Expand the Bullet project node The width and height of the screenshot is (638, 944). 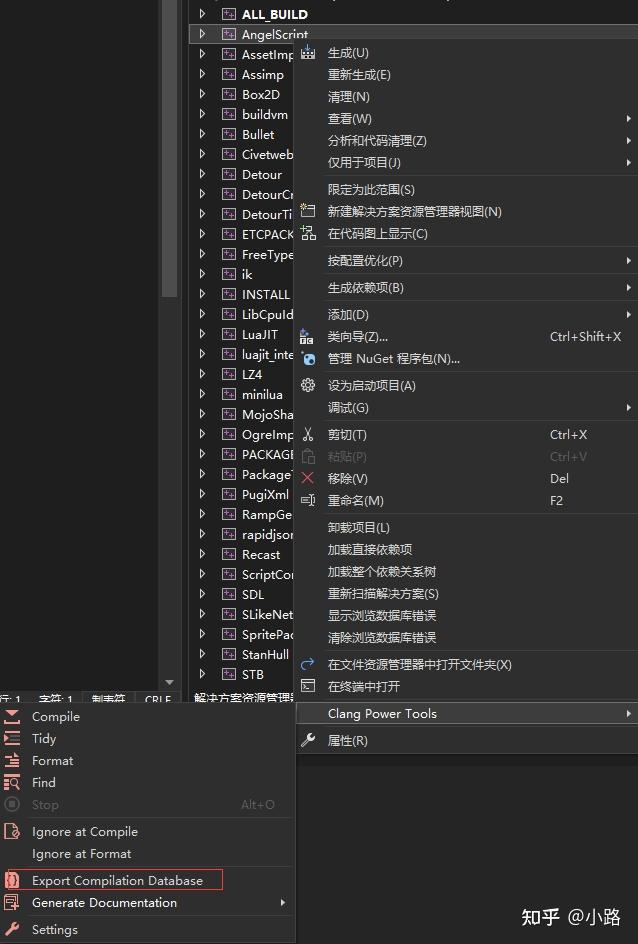(202, 134)
